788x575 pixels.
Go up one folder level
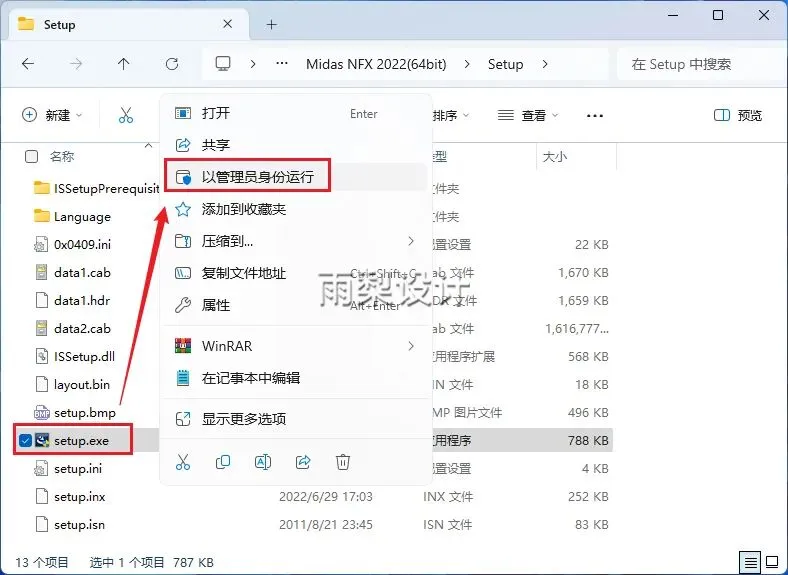click(124, 64)
